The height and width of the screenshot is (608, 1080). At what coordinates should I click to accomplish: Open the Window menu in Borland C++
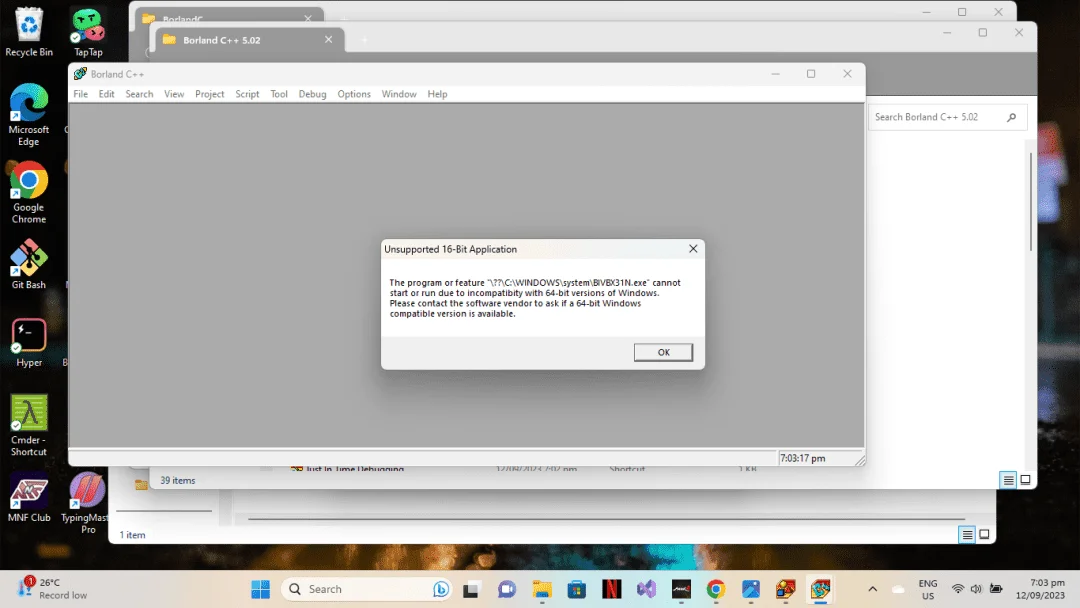click(x=399, y=94)
